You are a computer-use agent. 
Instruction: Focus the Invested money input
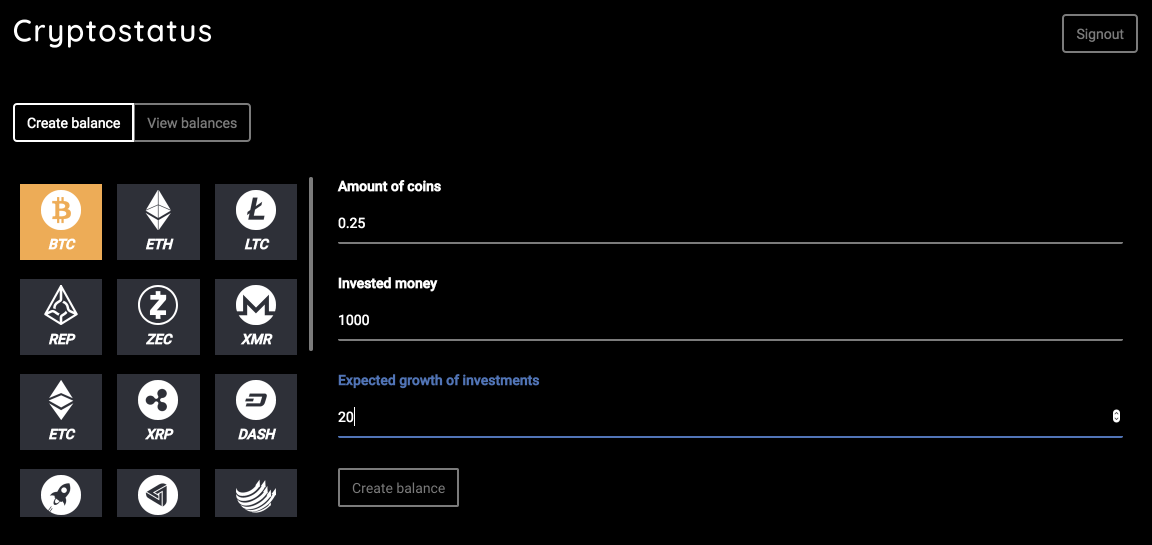click(730, 320)
